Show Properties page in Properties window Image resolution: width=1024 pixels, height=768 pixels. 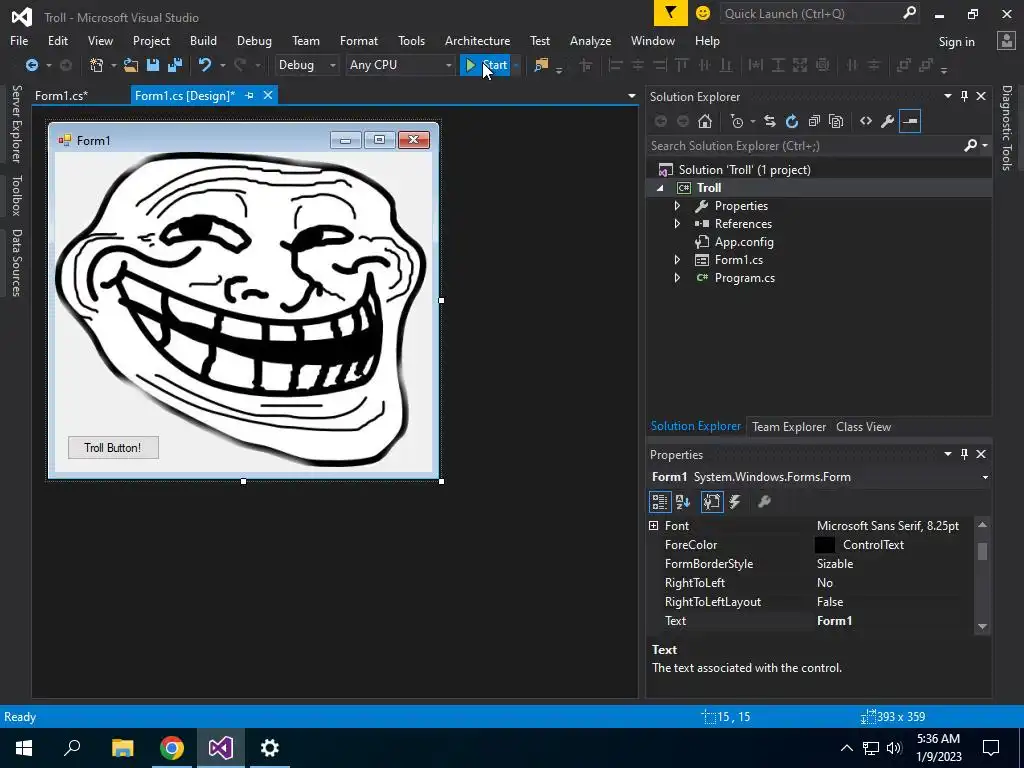point(712,502)
